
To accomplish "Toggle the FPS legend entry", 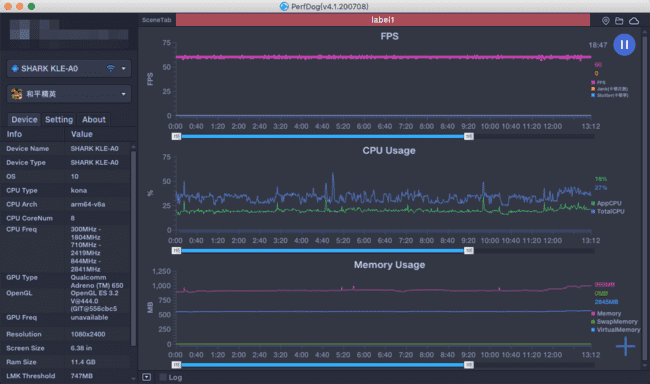I will pyautogui.click(x=598, y=83).
